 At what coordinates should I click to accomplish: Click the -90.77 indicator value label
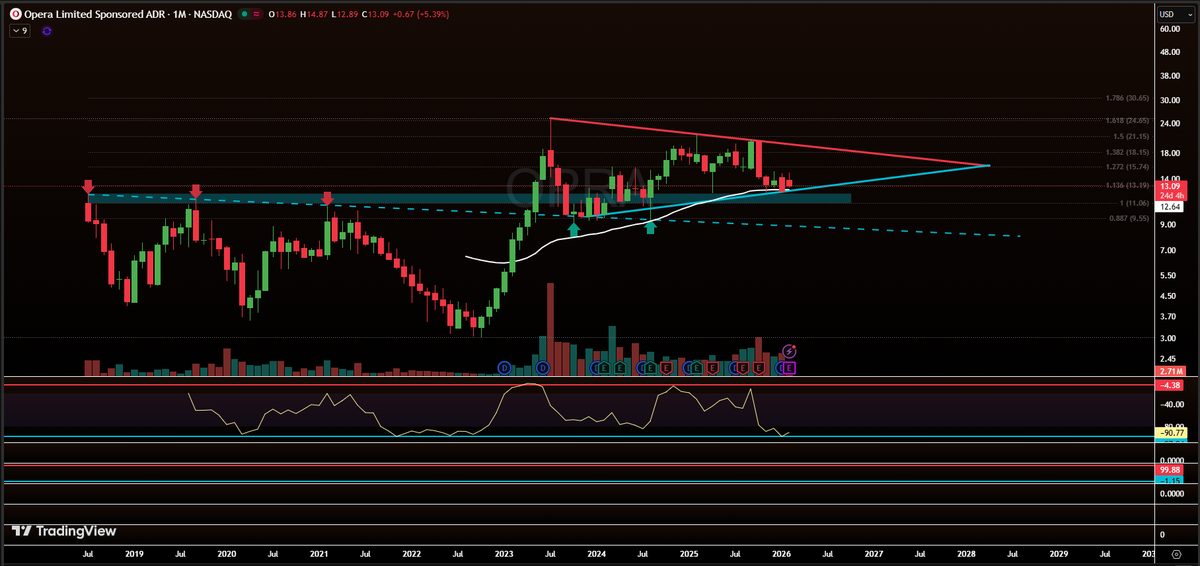point(1170,433)
